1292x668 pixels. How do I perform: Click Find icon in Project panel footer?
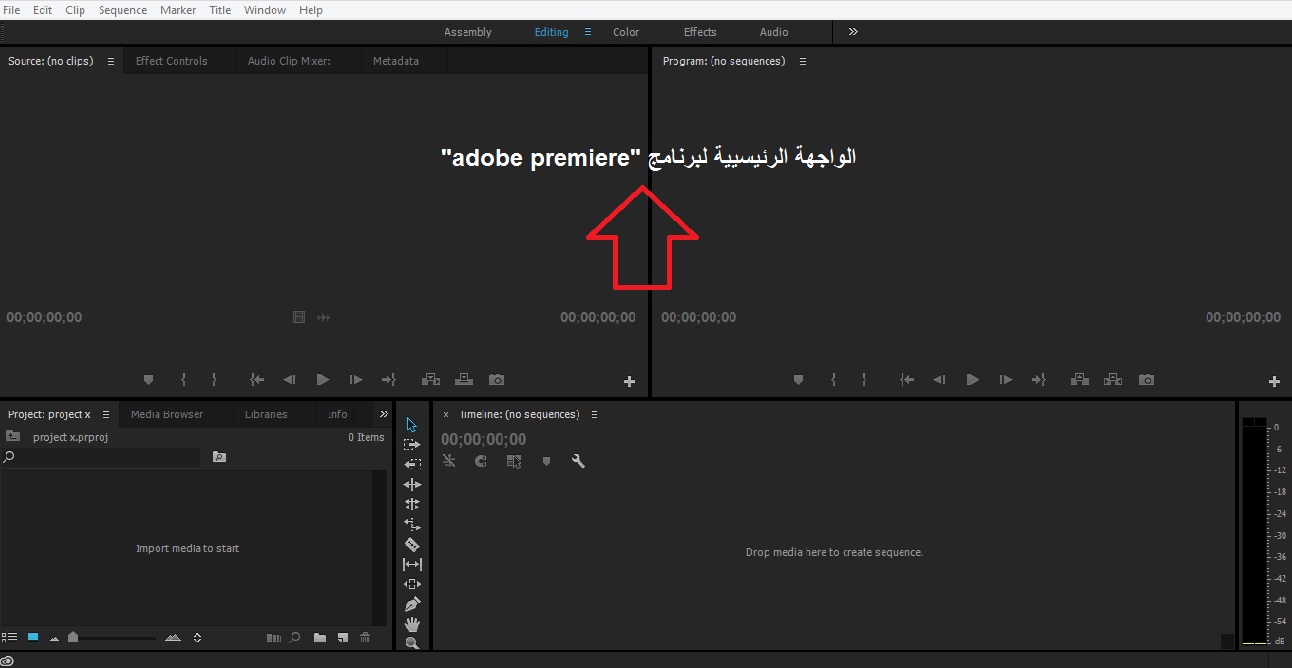(x=295, y=637)
